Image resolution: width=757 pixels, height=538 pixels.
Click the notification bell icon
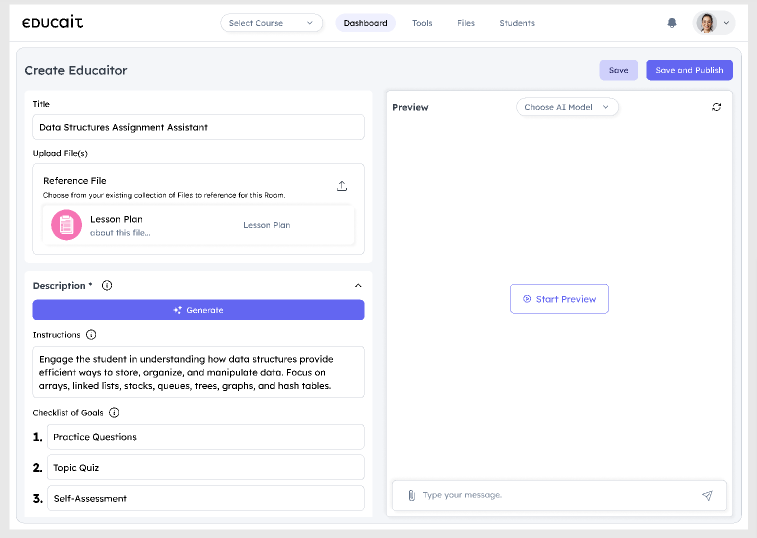(x=672, y=23)
